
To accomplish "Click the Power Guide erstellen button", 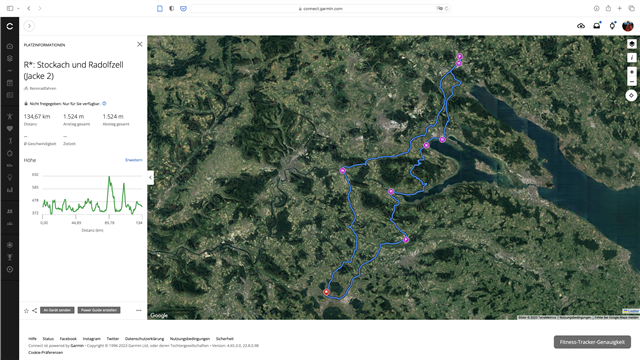I will tap(99, 310).
